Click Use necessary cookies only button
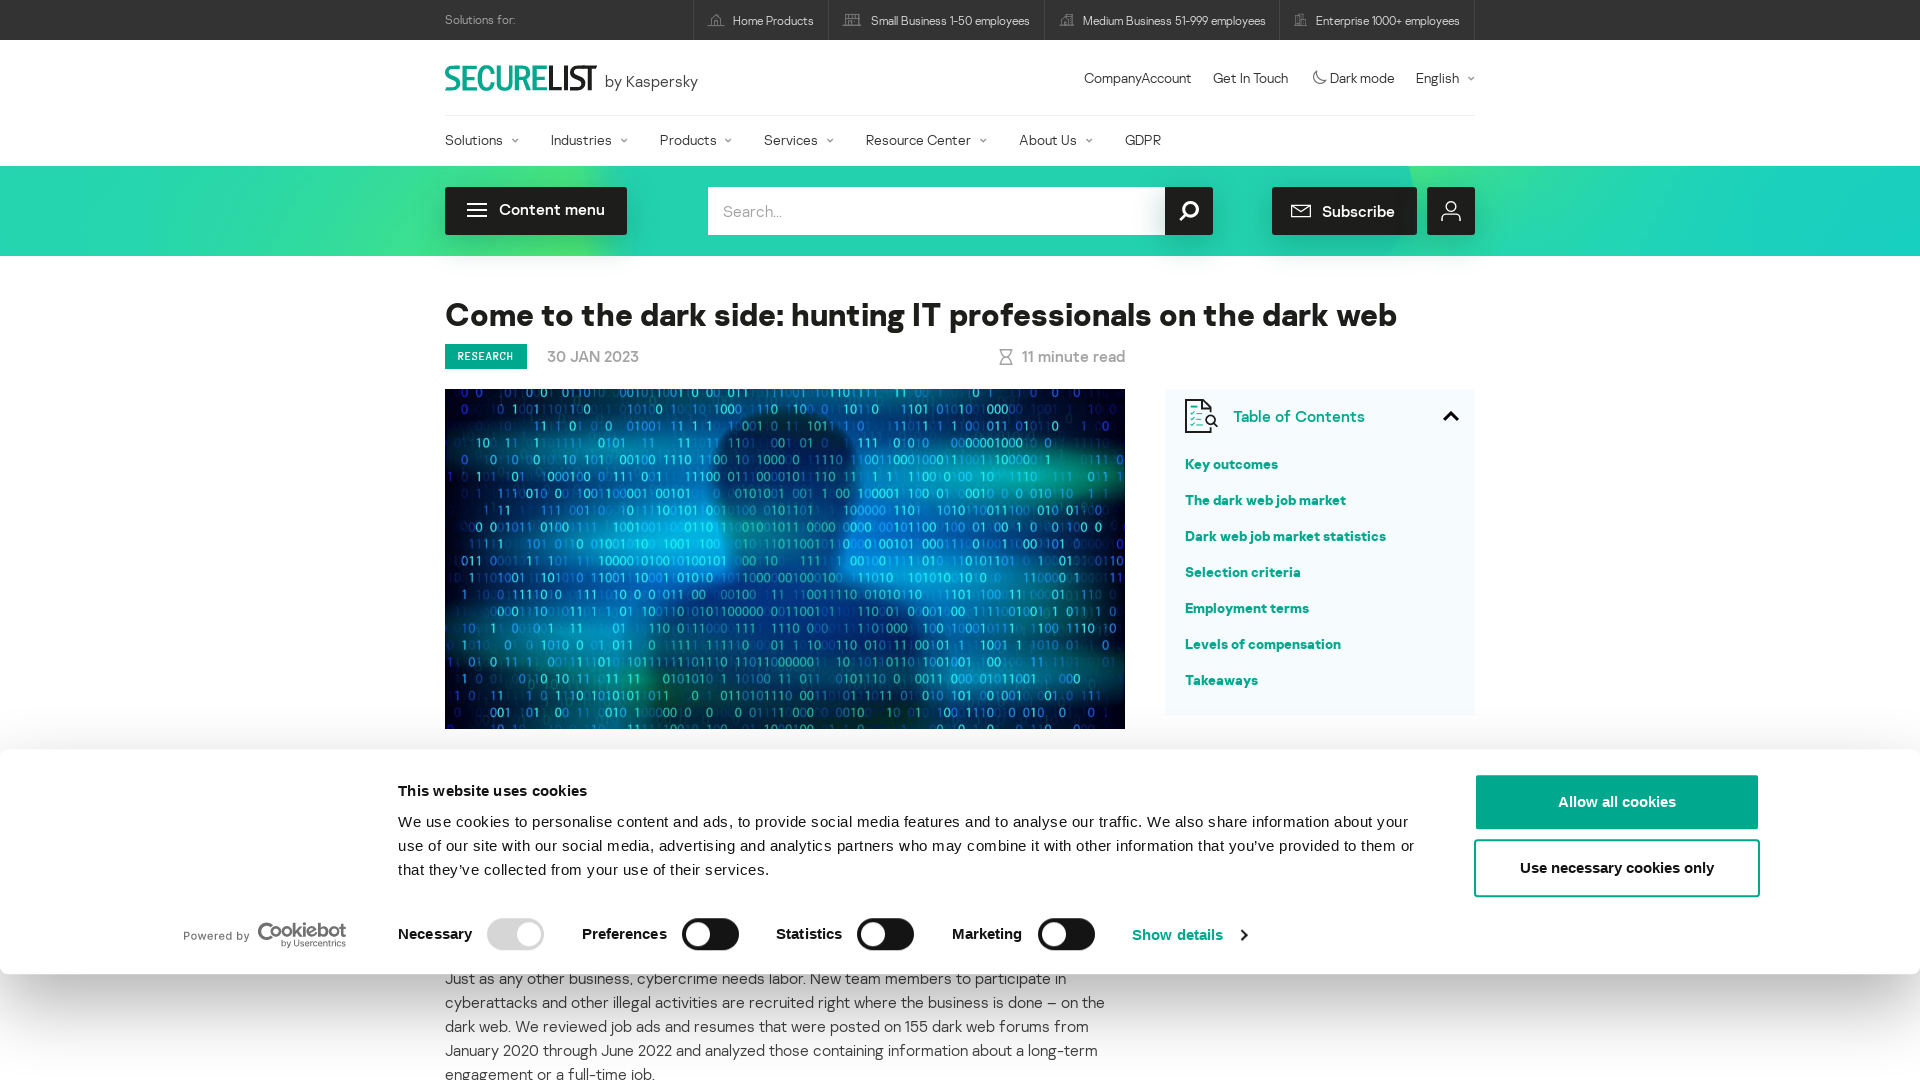1920x1080 pixels. tap(1617, 868)
